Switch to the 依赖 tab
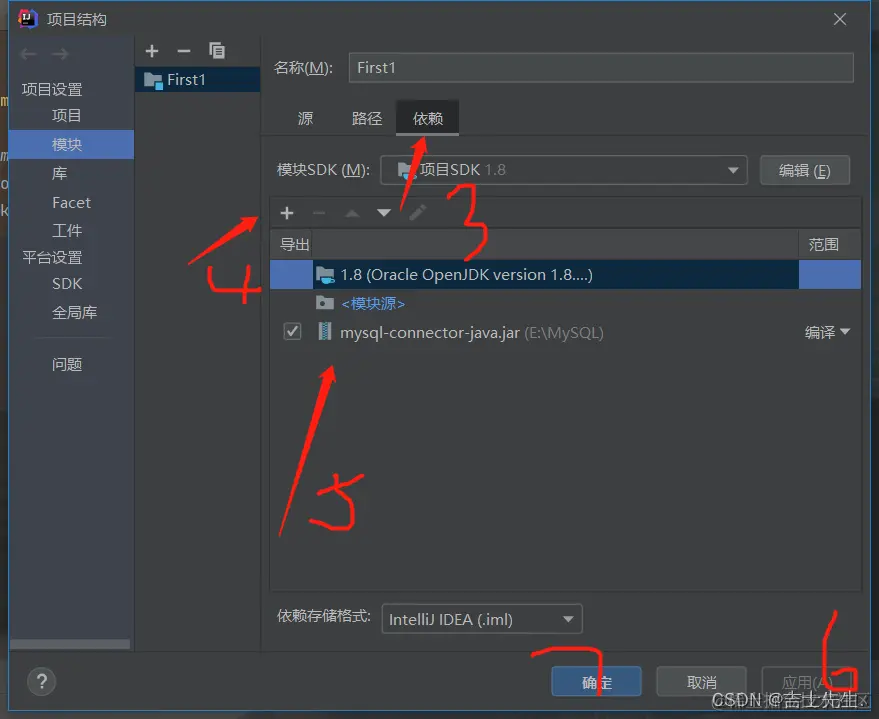Viewport: 879px width, 719px height. 428,118
